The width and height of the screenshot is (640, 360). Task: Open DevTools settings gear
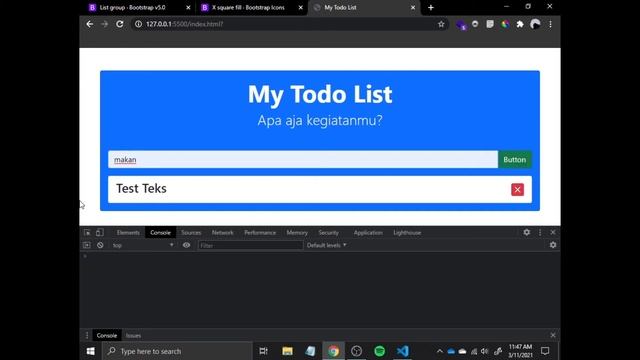tap(527, 232)
